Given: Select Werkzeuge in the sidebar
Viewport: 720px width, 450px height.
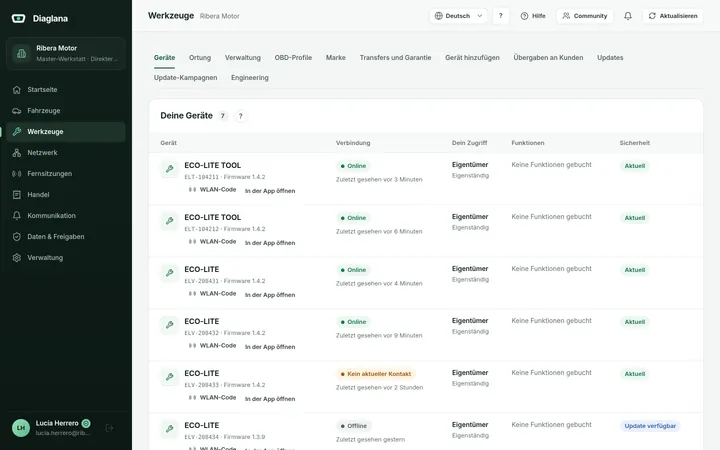Looking at the screenshot, I should click(x=66, y=132).
